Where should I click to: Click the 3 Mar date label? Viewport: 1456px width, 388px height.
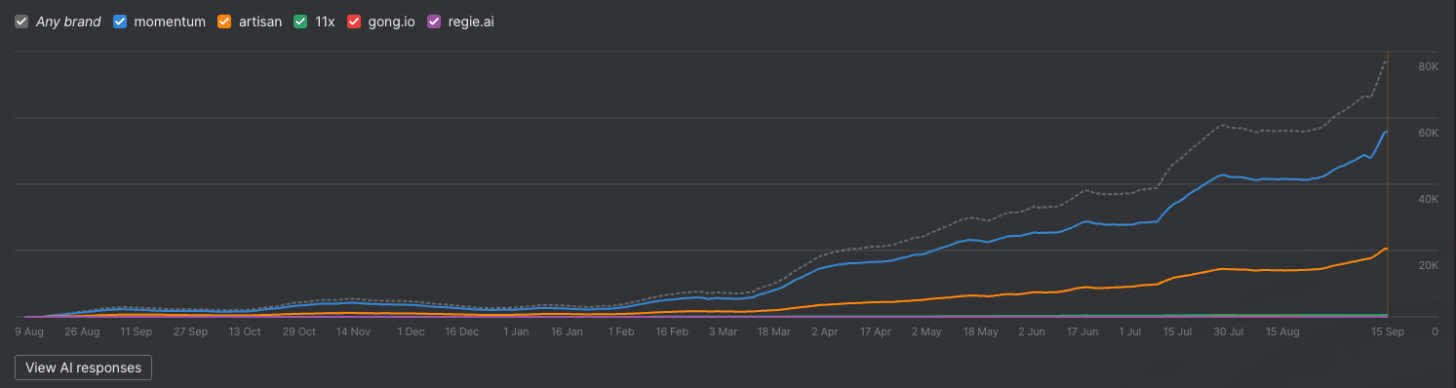click(722, 331)
